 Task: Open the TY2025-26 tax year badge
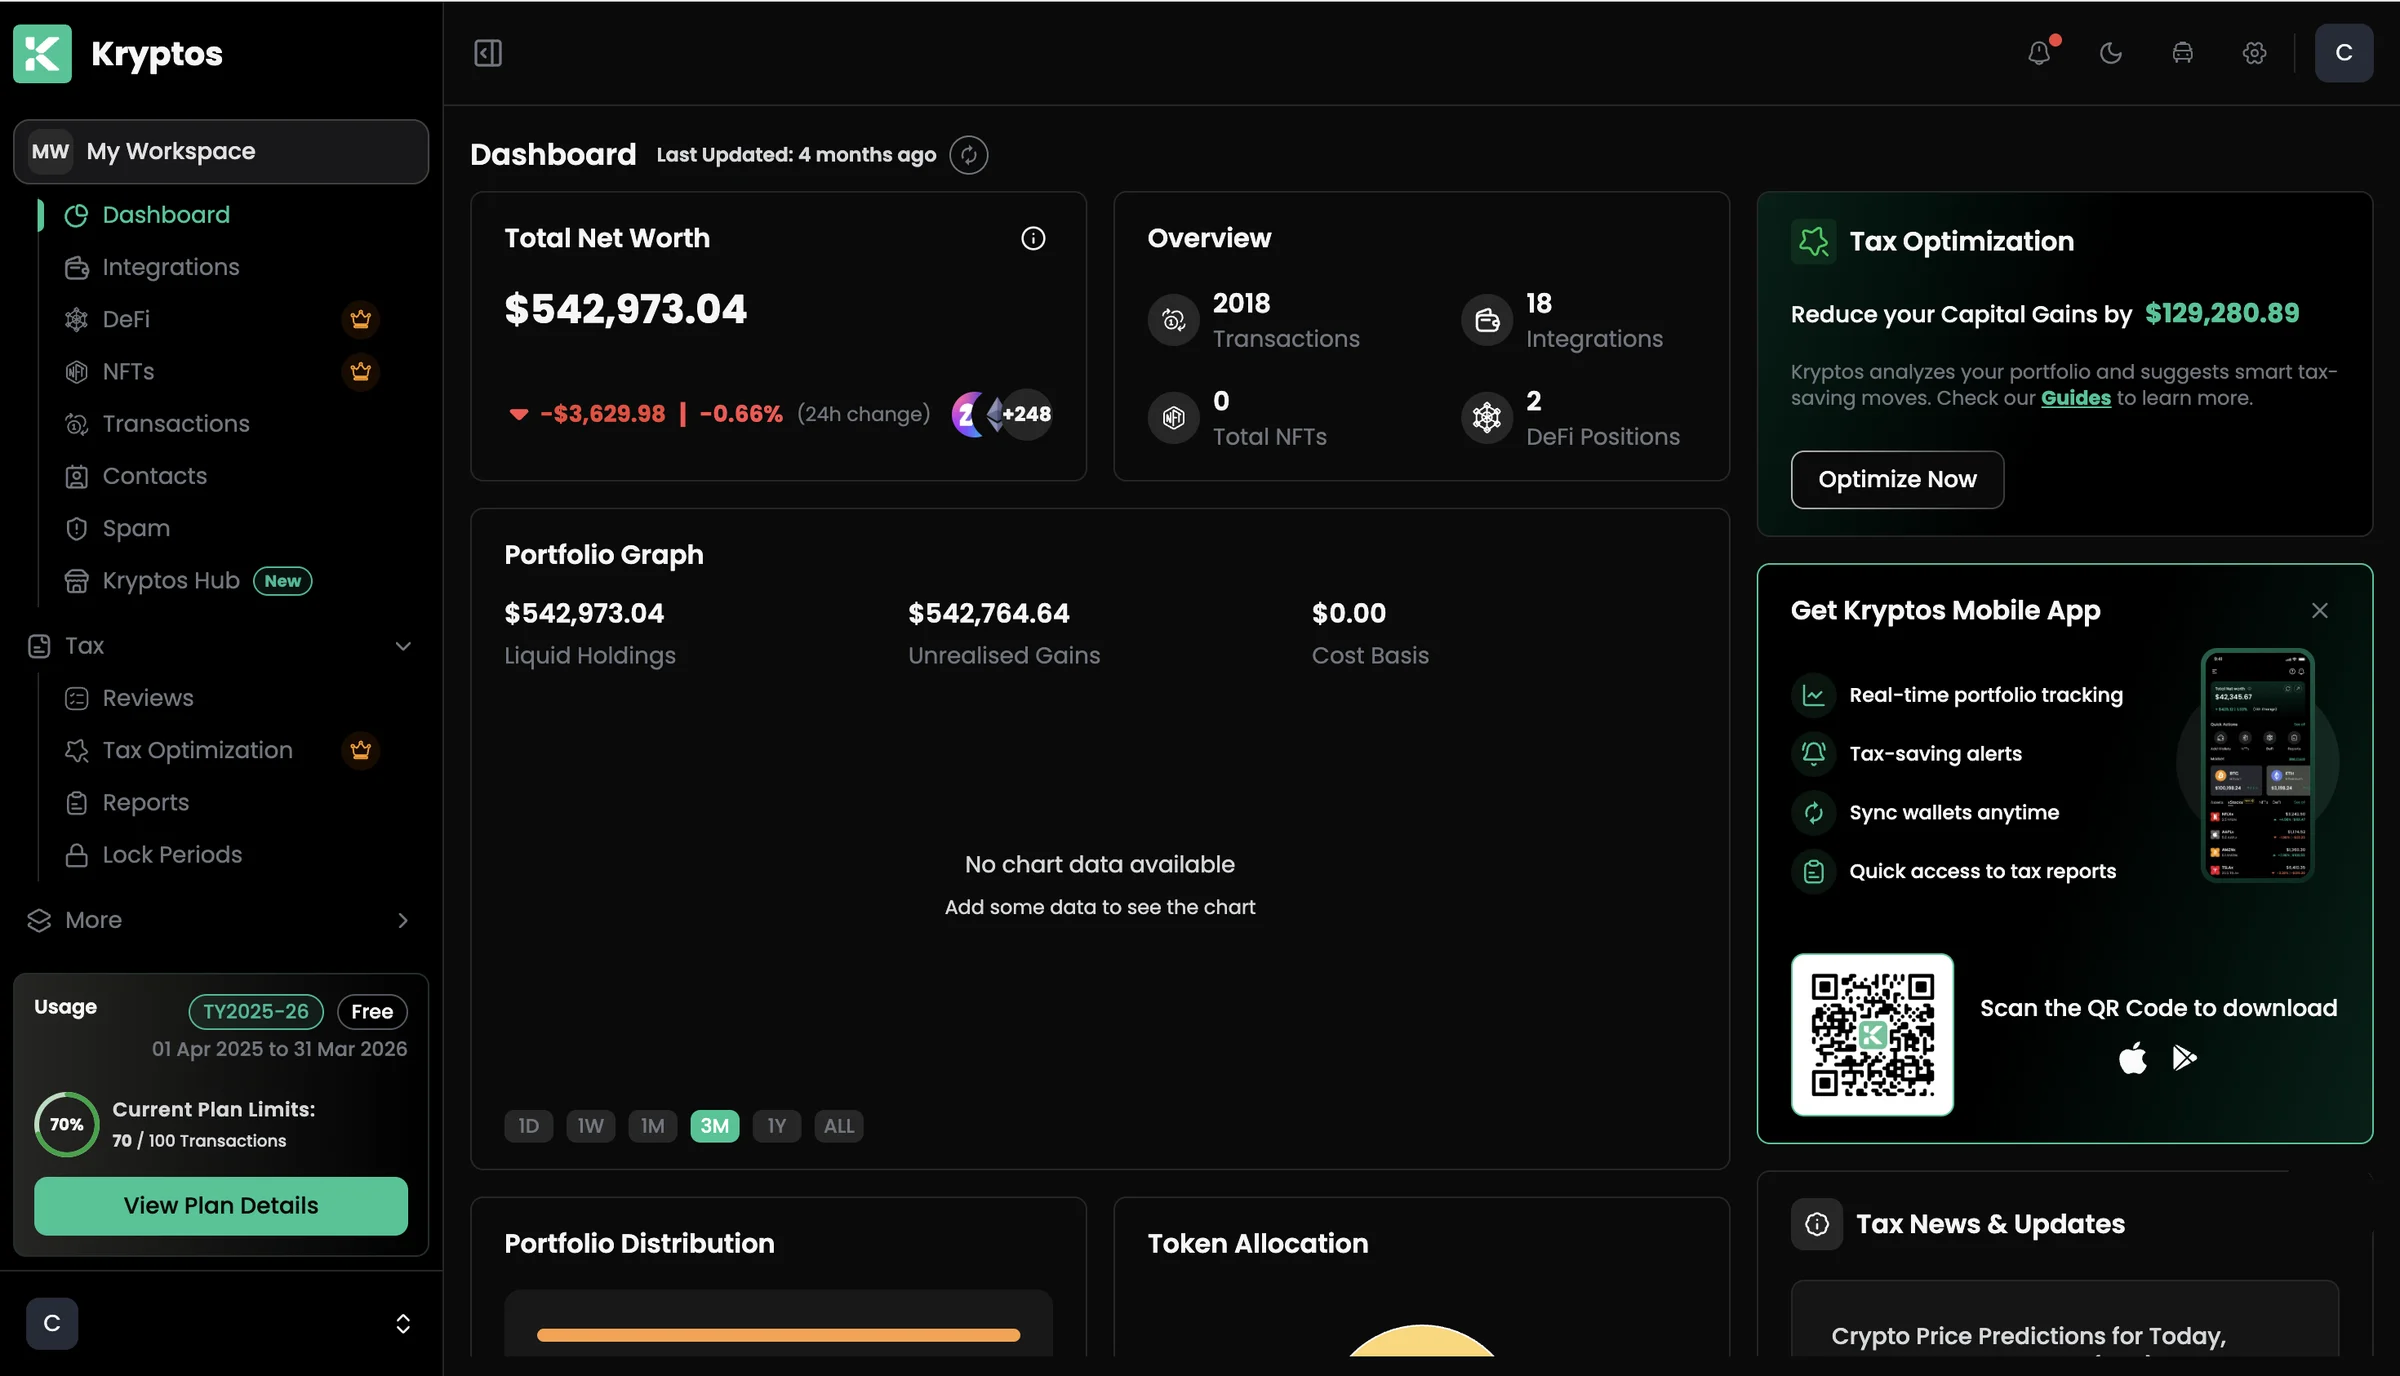(x=256, y=1011)
